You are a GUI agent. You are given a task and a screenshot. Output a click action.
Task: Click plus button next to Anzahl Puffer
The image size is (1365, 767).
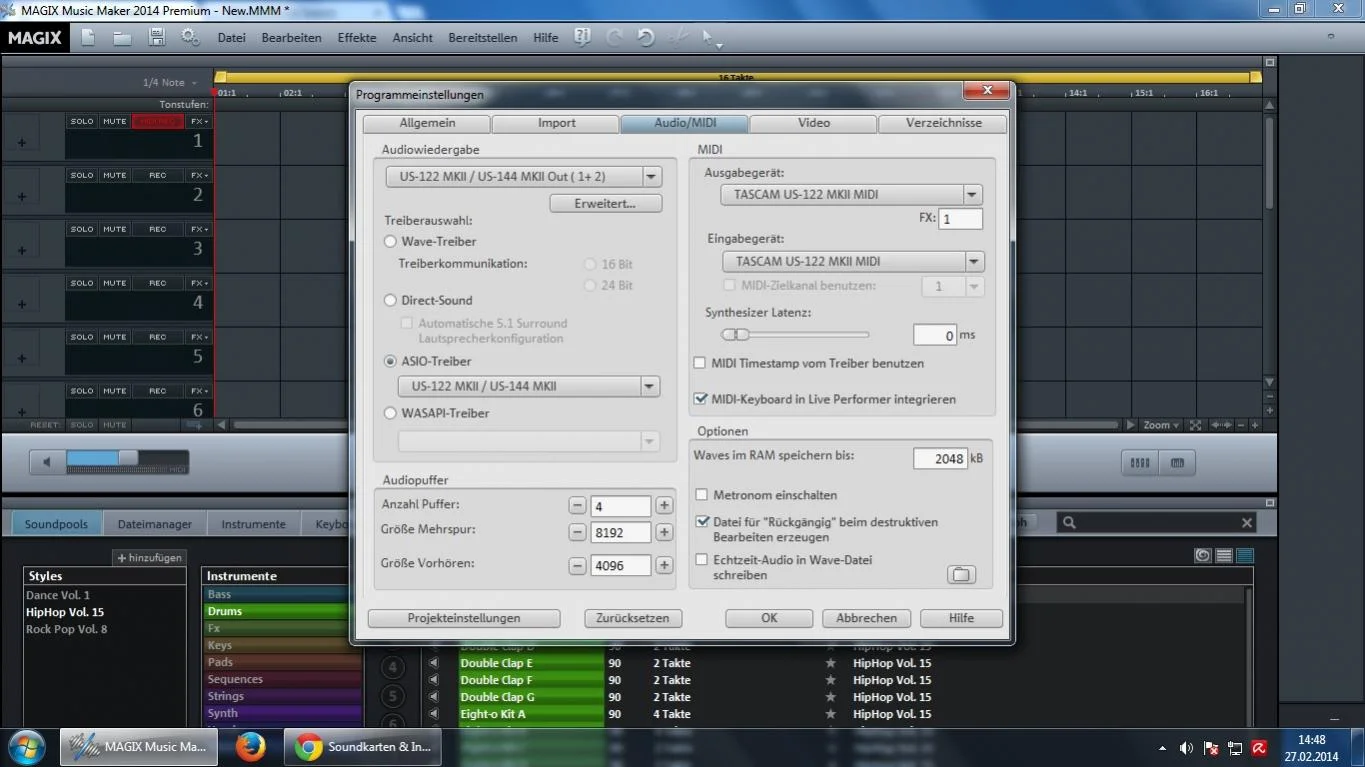coord(664,506)
